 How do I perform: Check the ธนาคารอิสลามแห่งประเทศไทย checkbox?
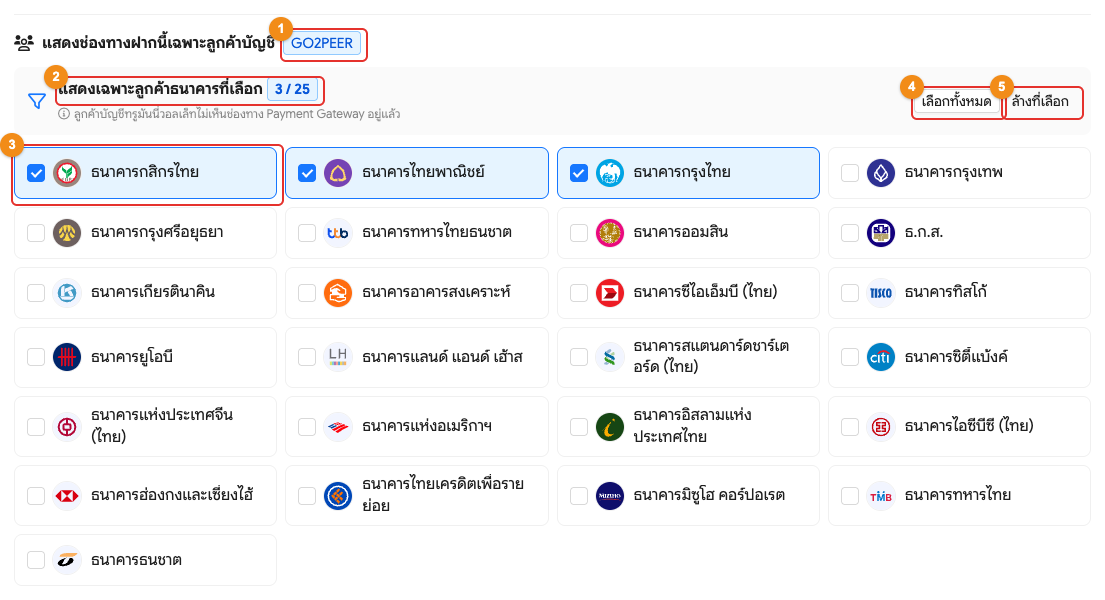tap(579, 427)
